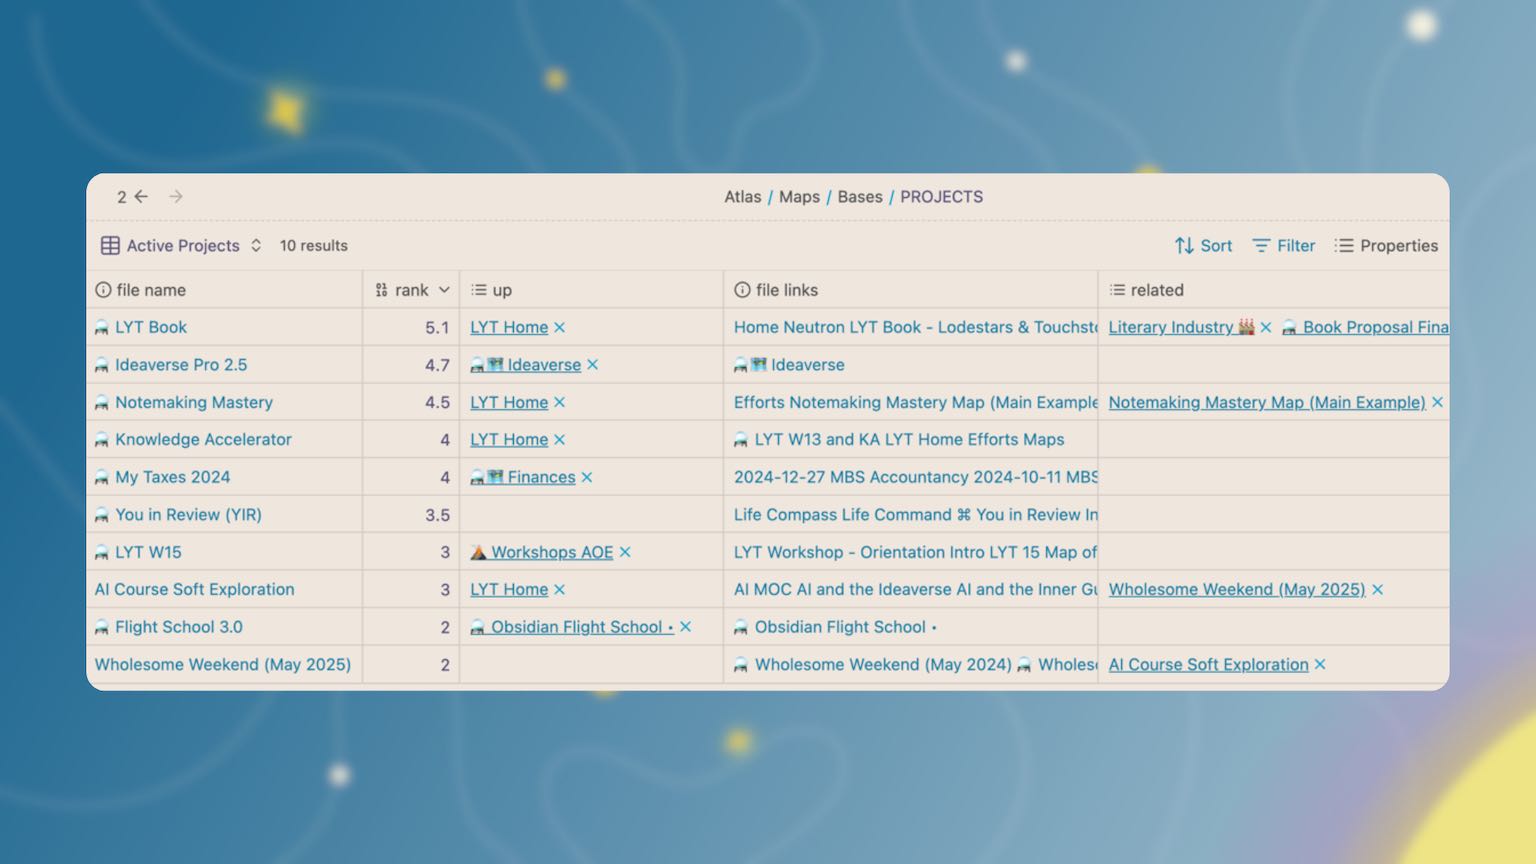
Task: Open Wholesome Weekend (May 2025) file name
Action: pos(222,664)
